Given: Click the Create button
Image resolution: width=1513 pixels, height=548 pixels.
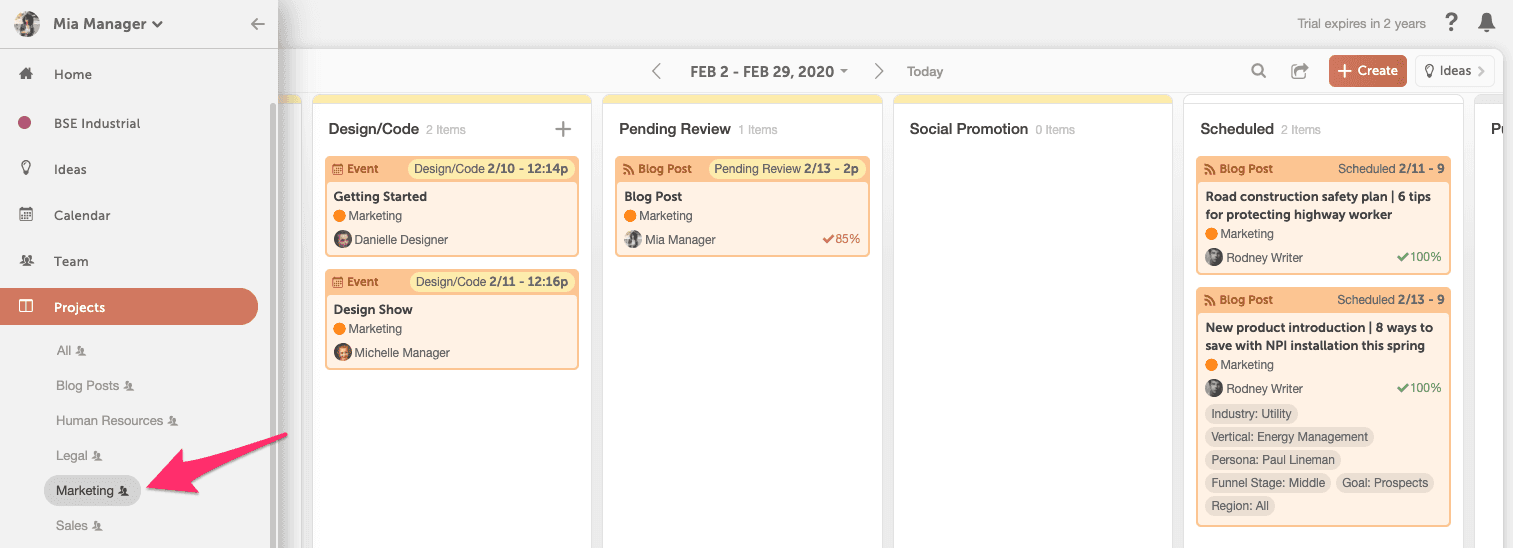Looking at the screenshot, I should [1368, 71].
